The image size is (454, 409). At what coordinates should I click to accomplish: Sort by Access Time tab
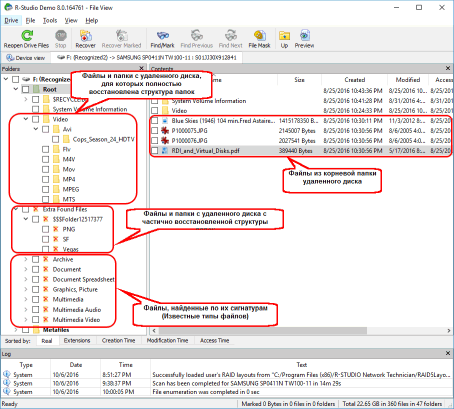[x=214, y=341]
